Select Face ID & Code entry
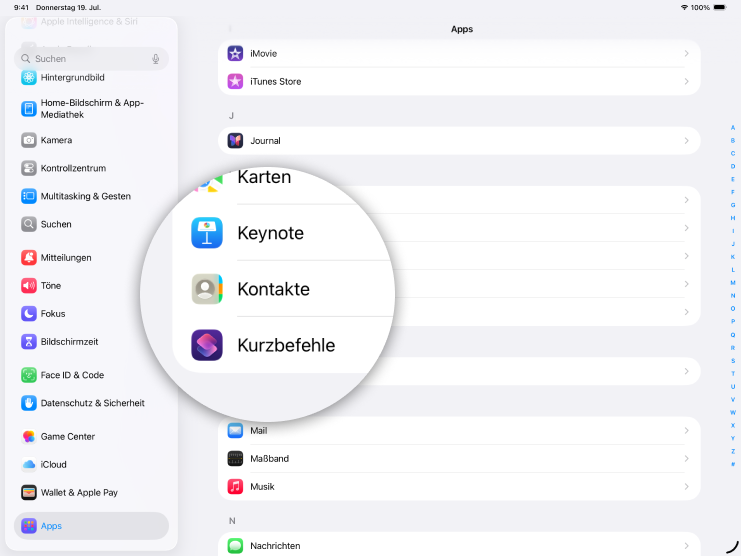The width and height of the screenshot is (741, 556). click(x=72, y=375)
